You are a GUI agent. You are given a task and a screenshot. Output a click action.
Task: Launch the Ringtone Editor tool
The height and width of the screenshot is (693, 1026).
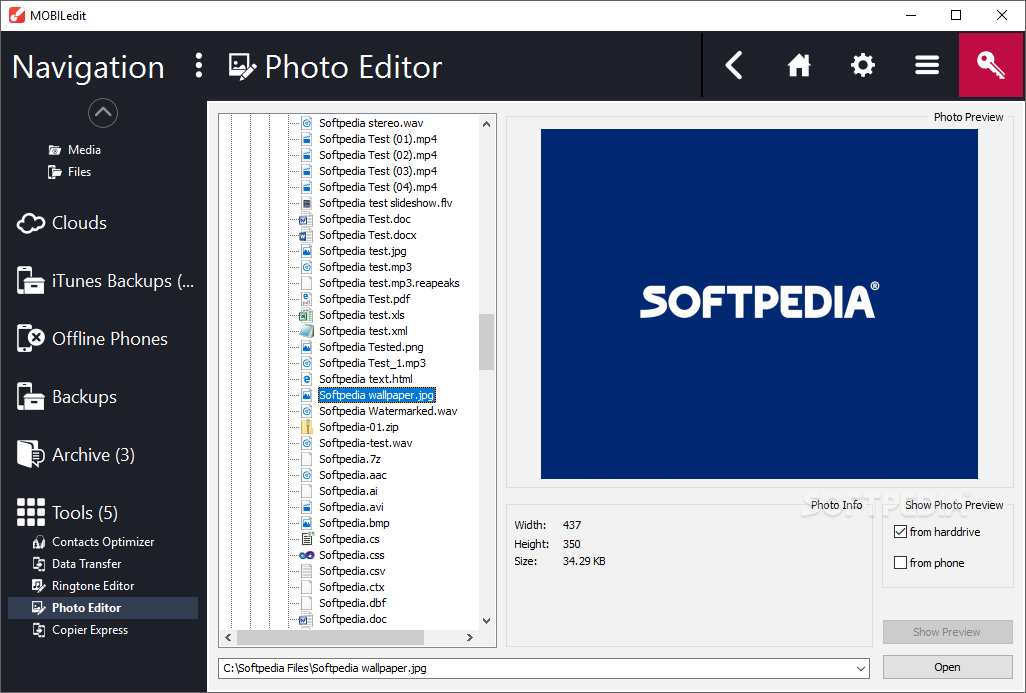coord(93,586)
